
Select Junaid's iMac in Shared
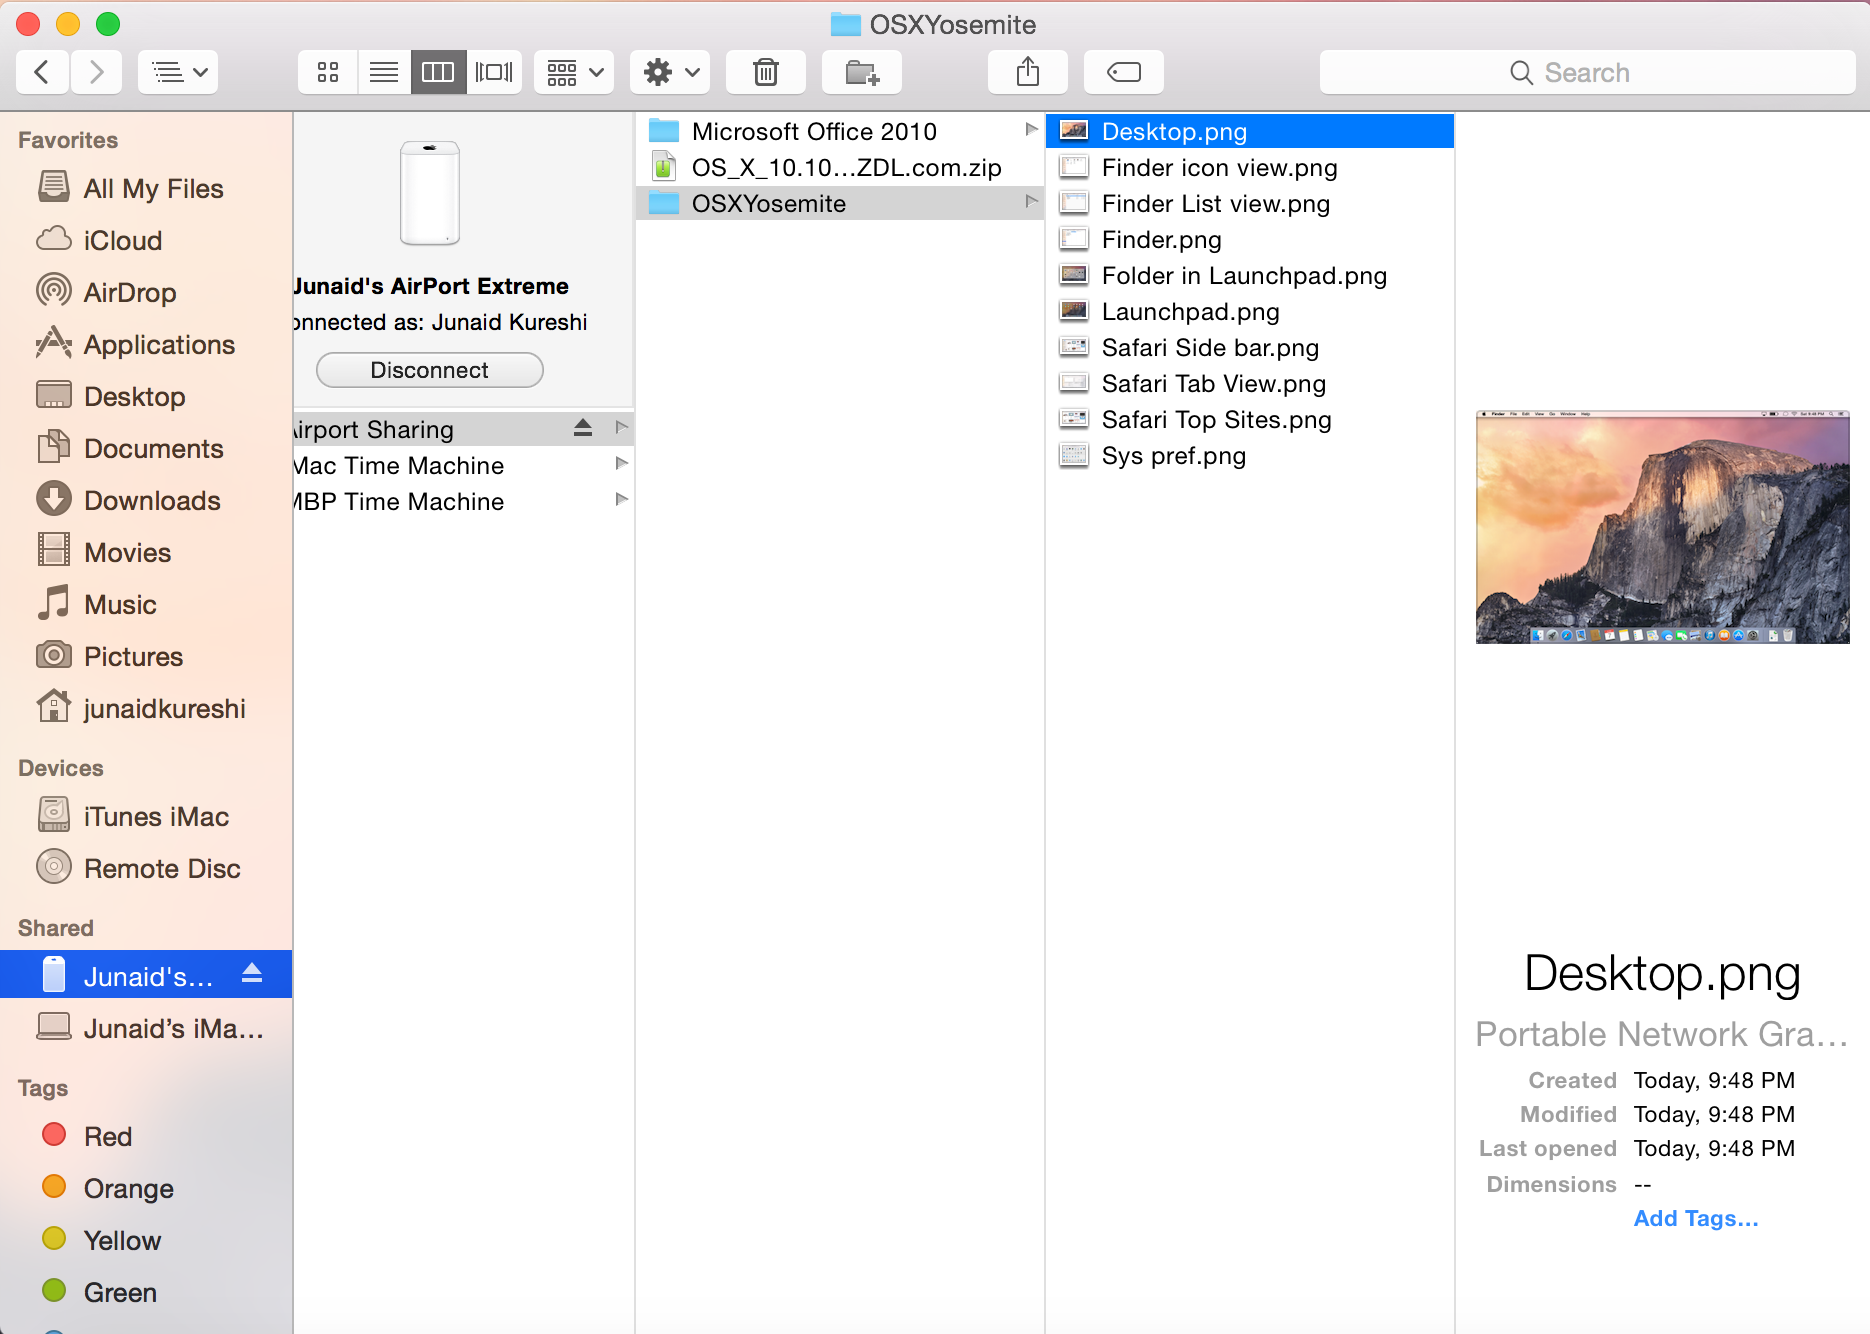(146, 1028)
